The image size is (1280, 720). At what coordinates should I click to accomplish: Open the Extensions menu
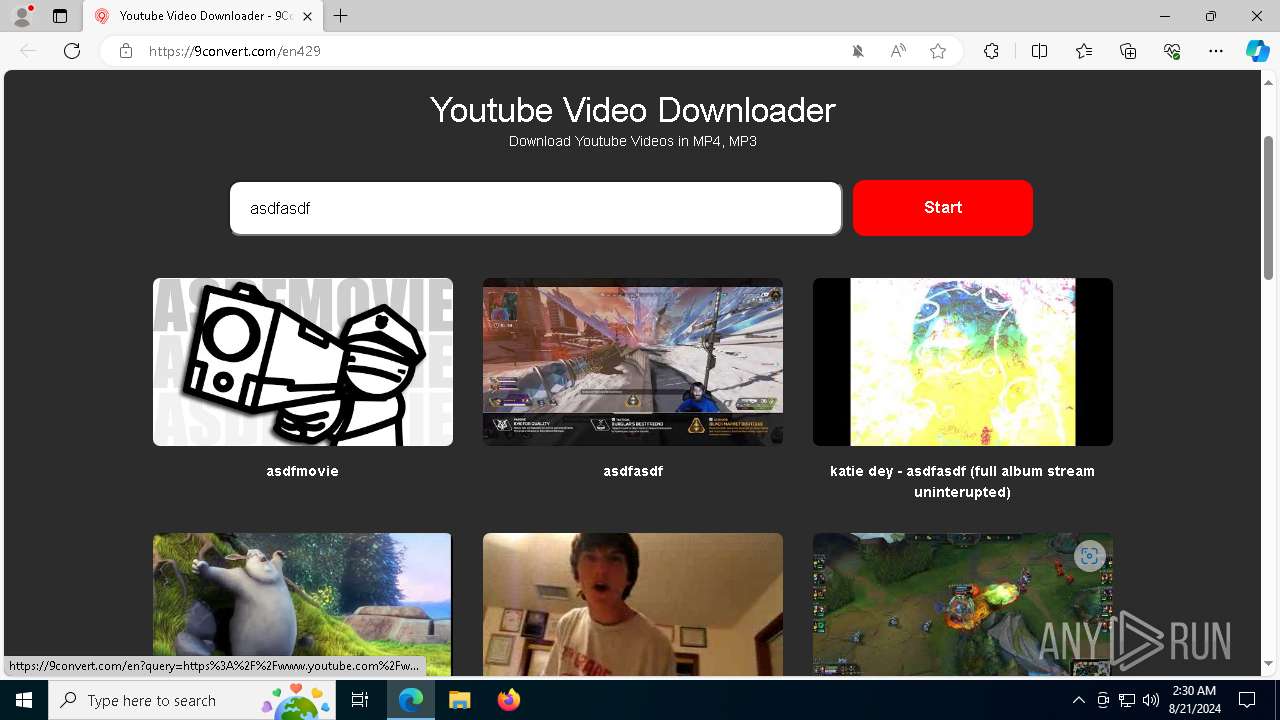[991, 51]
